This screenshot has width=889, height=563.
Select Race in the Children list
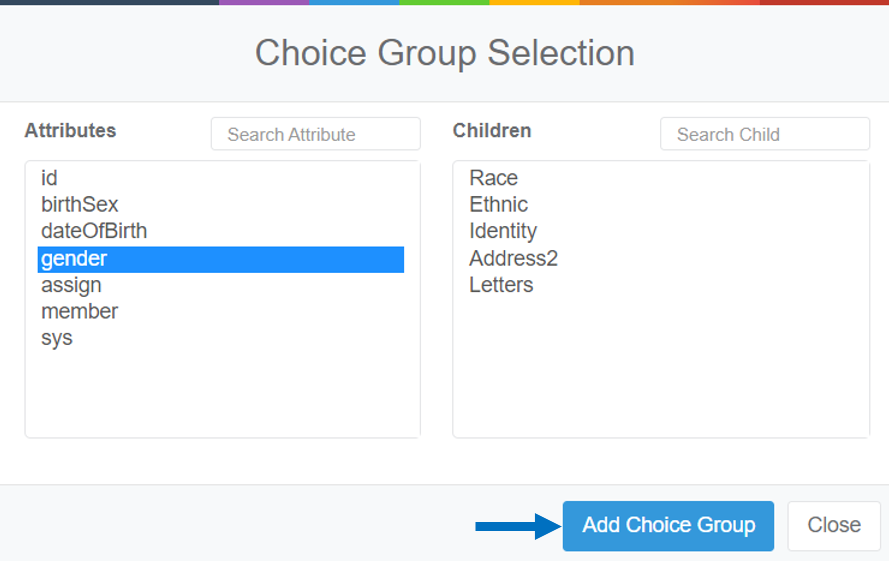494,178
